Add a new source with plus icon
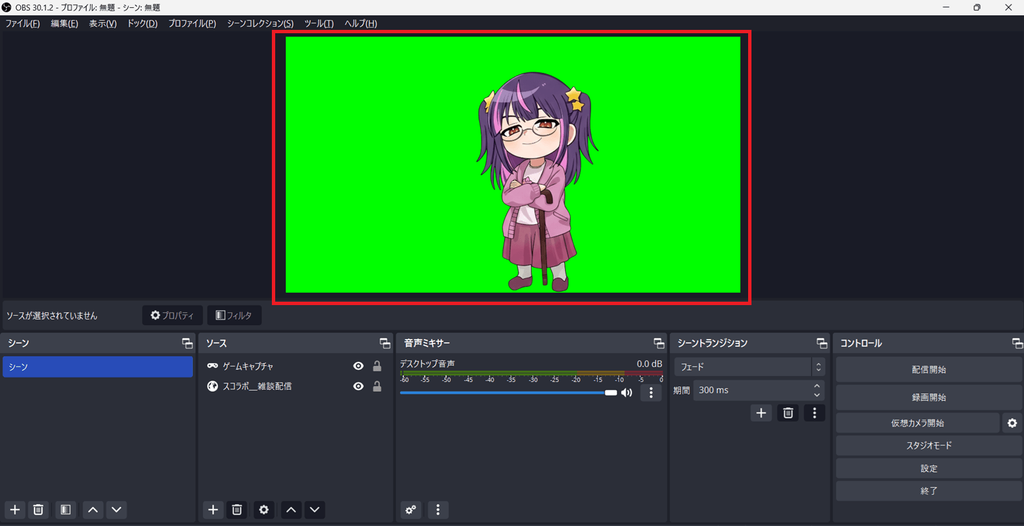 point(213,510)
